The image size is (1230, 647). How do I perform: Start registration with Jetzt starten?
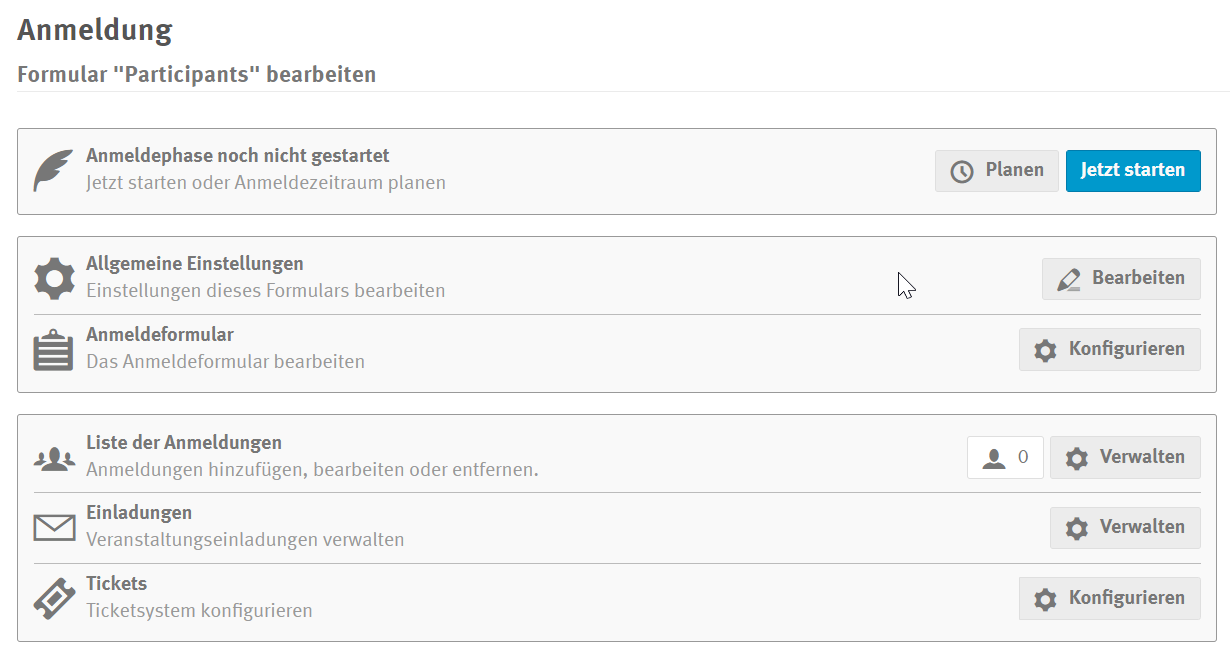pos(1132,170)
